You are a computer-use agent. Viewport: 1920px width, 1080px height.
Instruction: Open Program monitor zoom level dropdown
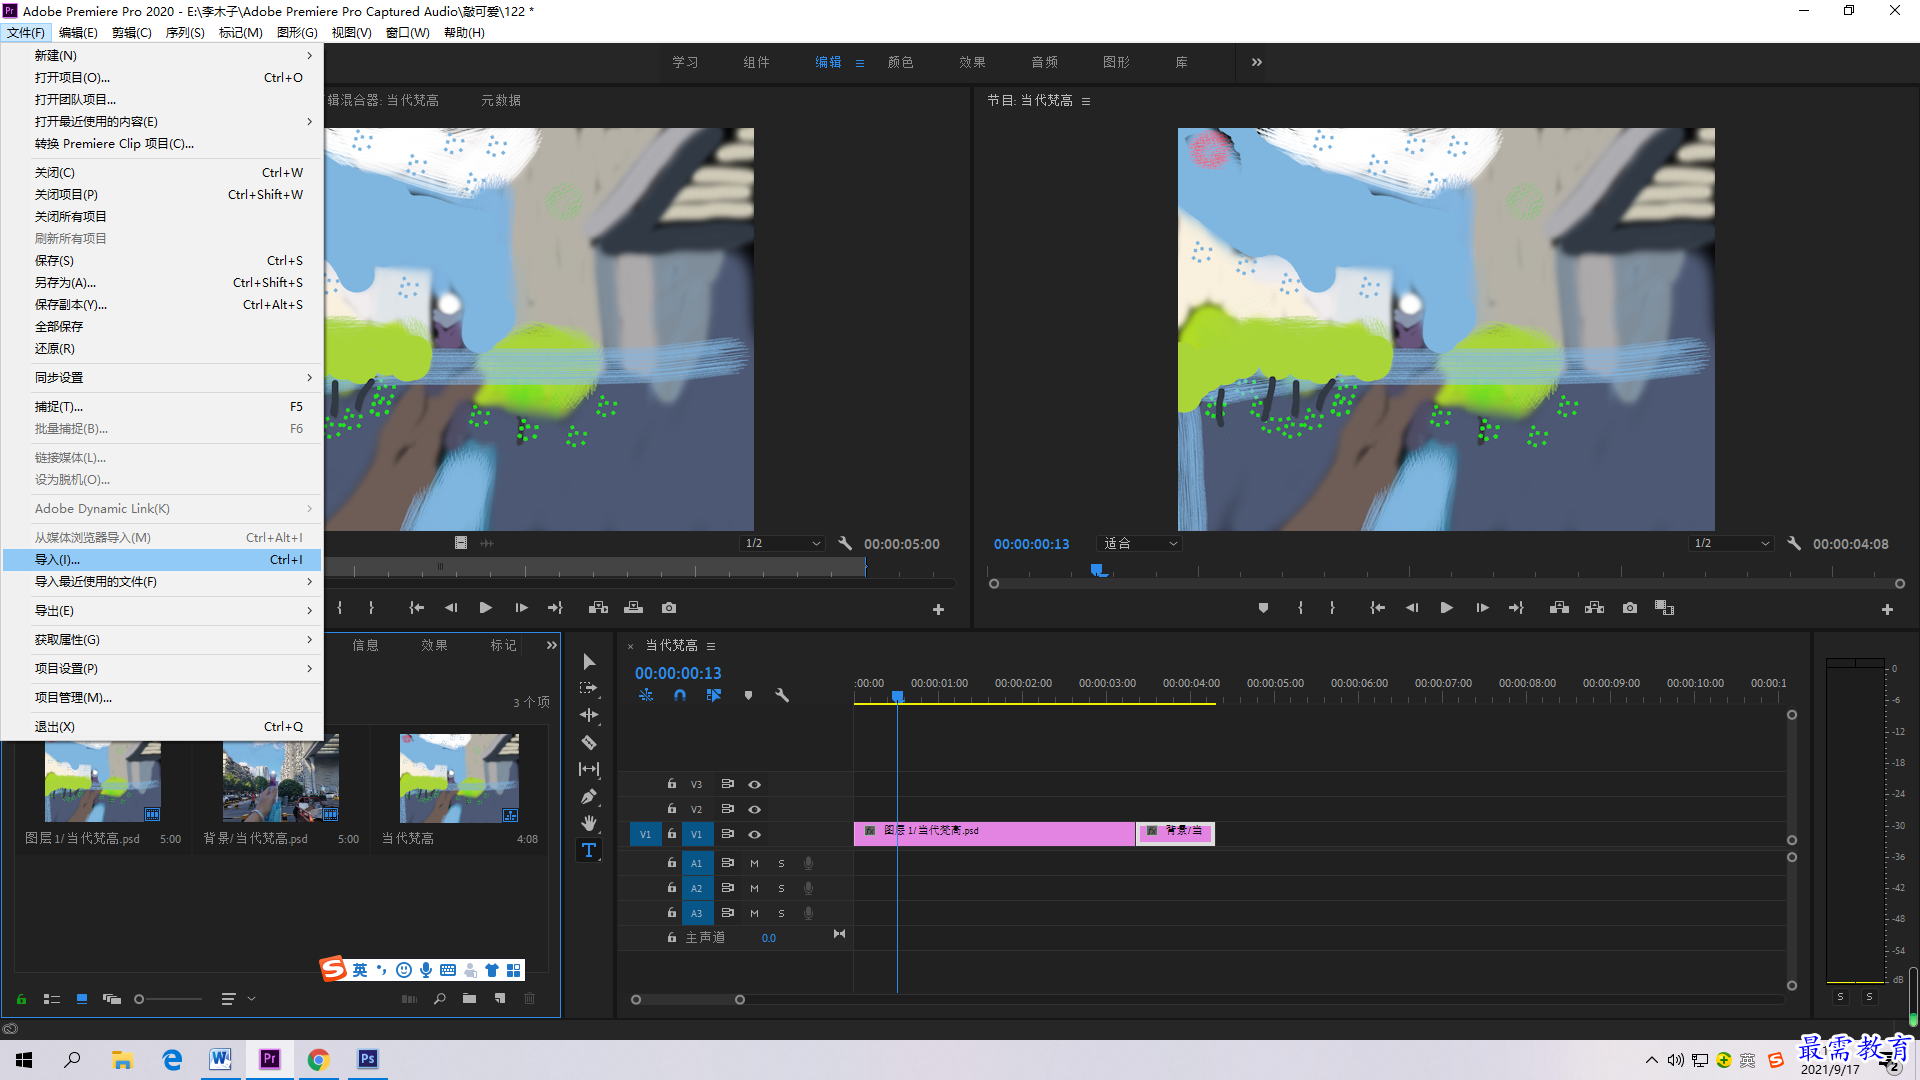pos(1140,543)
